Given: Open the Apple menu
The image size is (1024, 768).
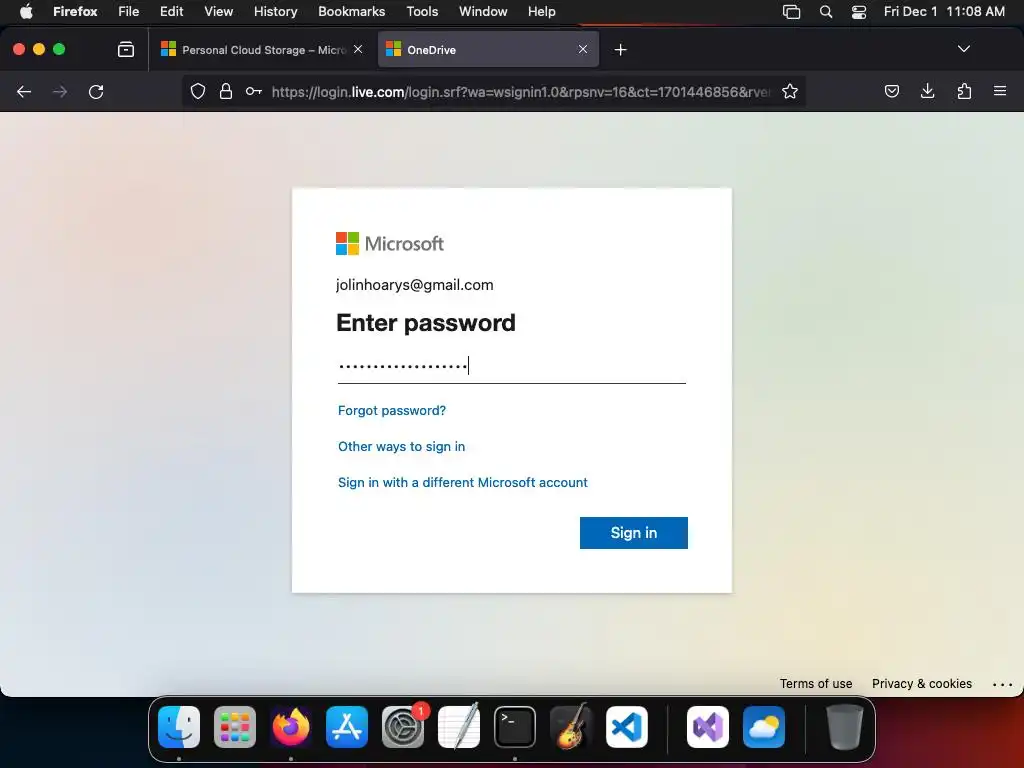Looking at the screenshot, I should point(26,12).
